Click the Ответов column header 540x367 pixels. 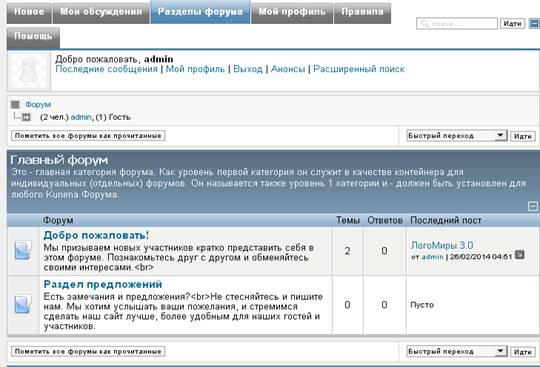(x=385, y=220)
